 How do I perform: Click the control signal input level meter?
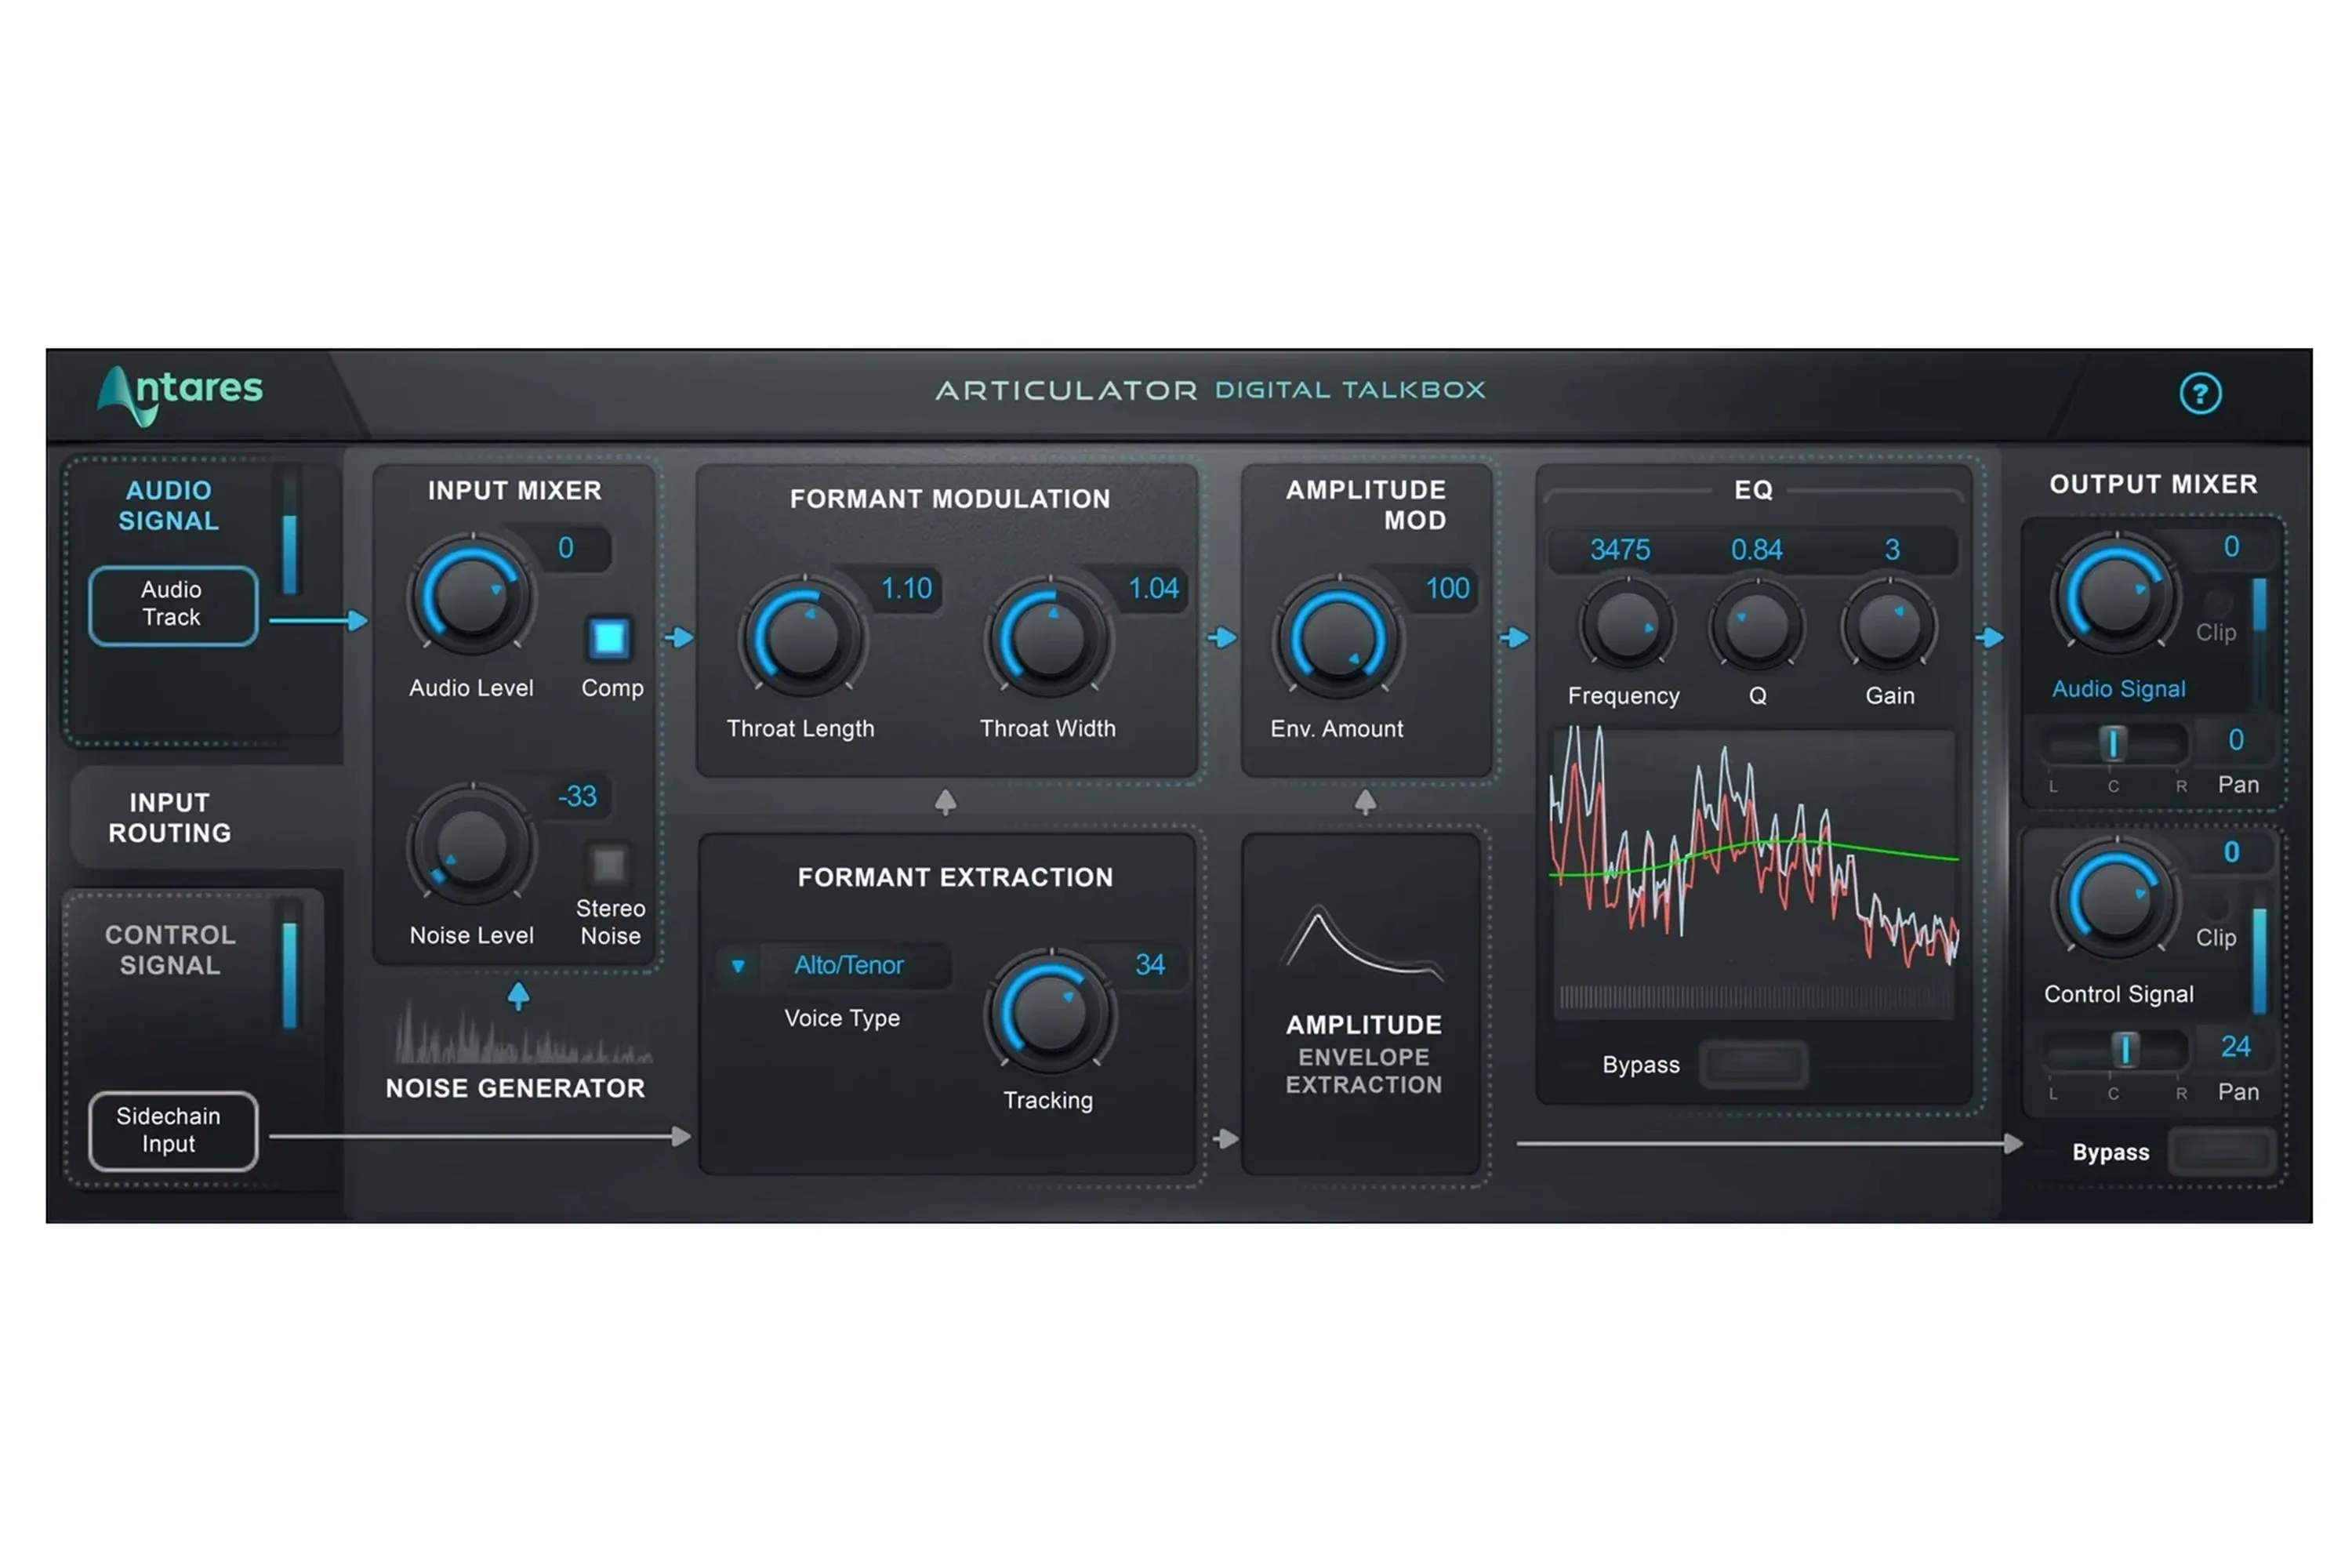pyautogui.click(x=290, y=964)
